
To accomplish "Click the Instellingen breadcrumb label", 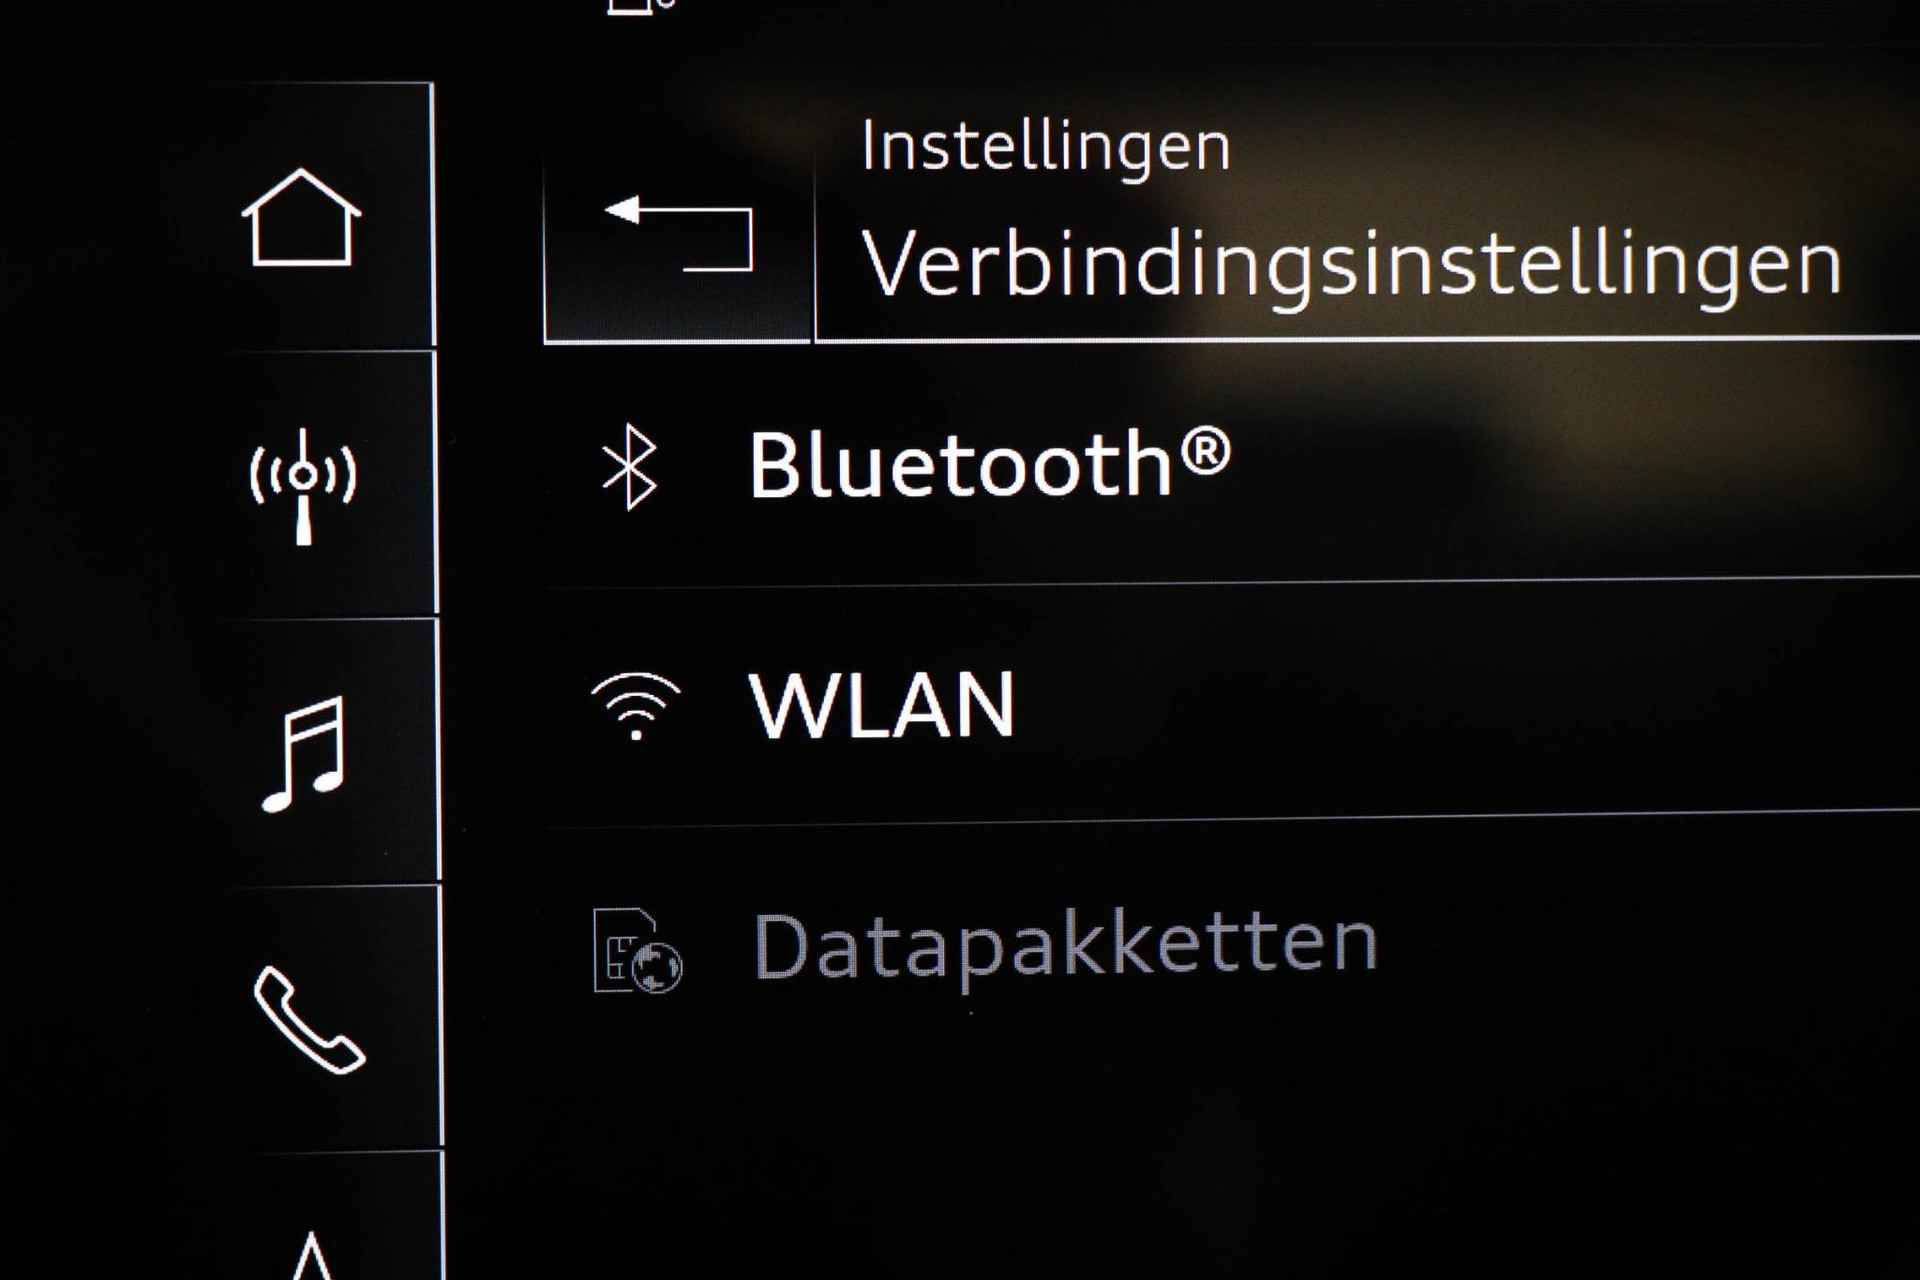I will coord(1045,148).
